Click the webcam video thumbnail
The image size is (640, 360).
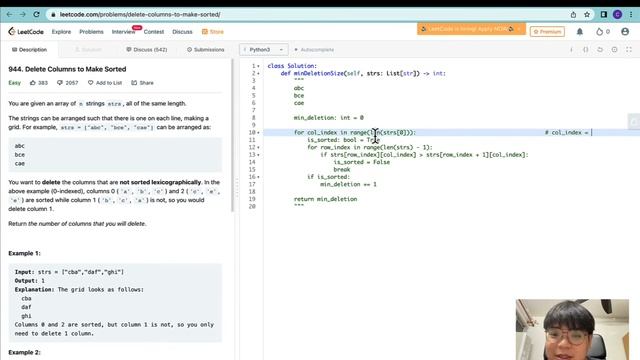(x=572, y=329)
